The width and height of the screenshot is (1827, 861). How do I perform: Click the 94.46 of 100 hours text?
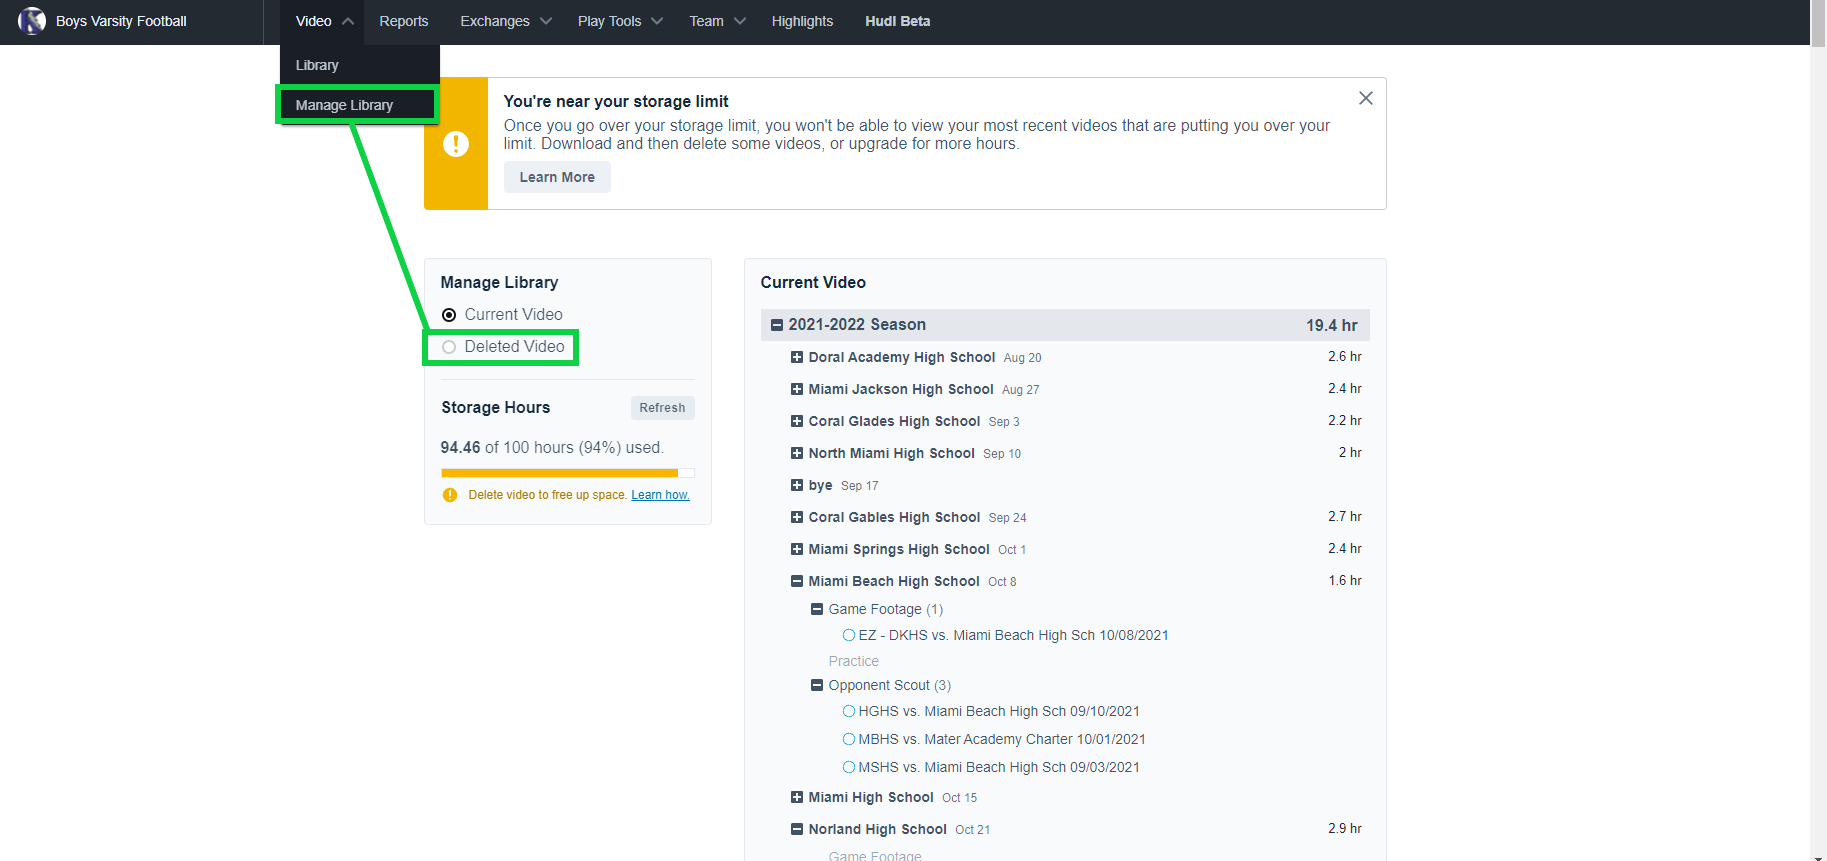(x=552, y=447)
